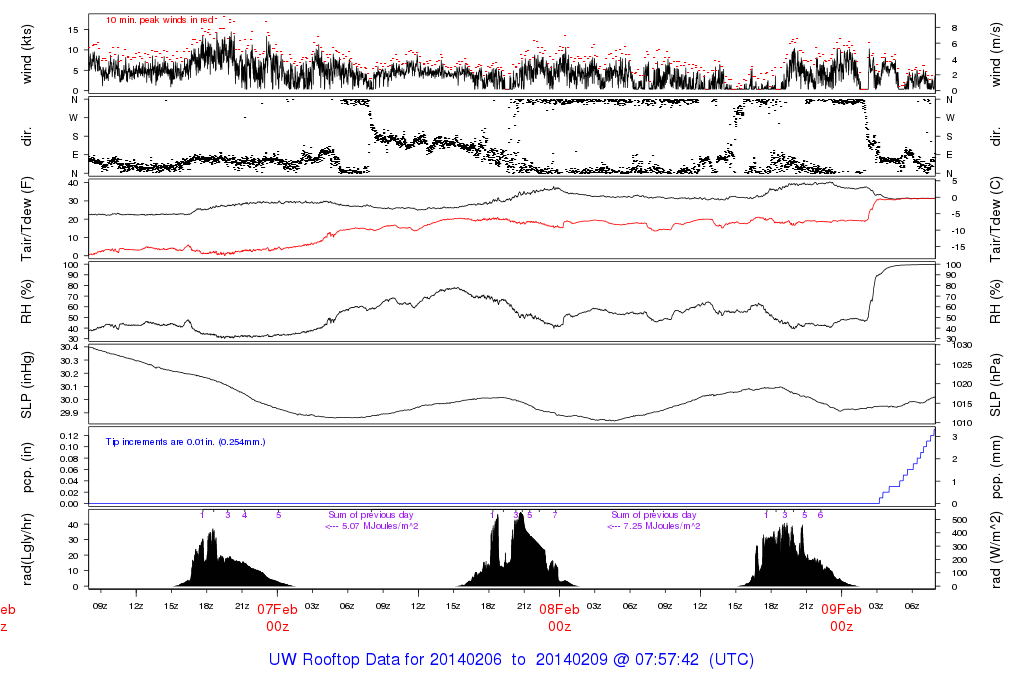This screenshot has width=1024, height=700.
Task: Click the '1010' hPa tick value
Action: coord(962,423)
